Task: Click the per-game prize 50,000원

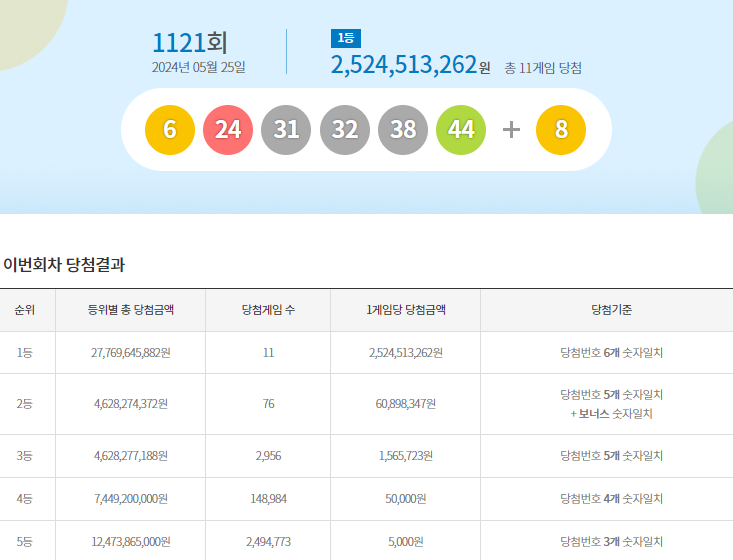Action: 406,499
